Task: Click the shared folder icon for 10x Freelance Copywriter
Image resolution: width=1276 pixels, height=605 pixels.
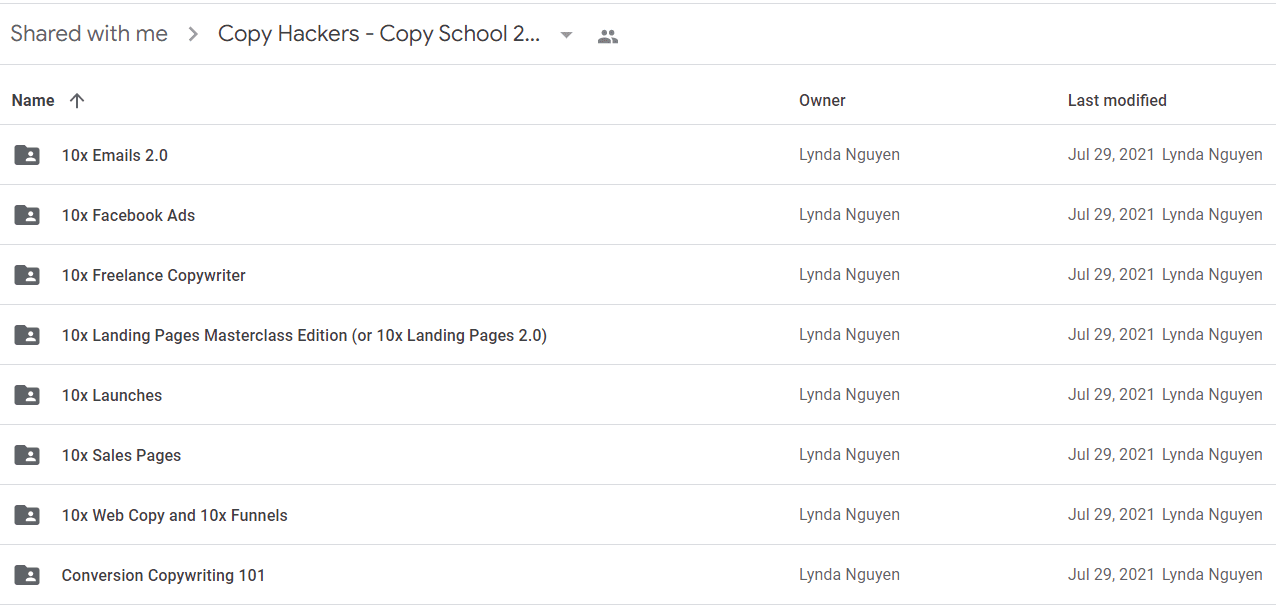Action: [x=27, y=275]
